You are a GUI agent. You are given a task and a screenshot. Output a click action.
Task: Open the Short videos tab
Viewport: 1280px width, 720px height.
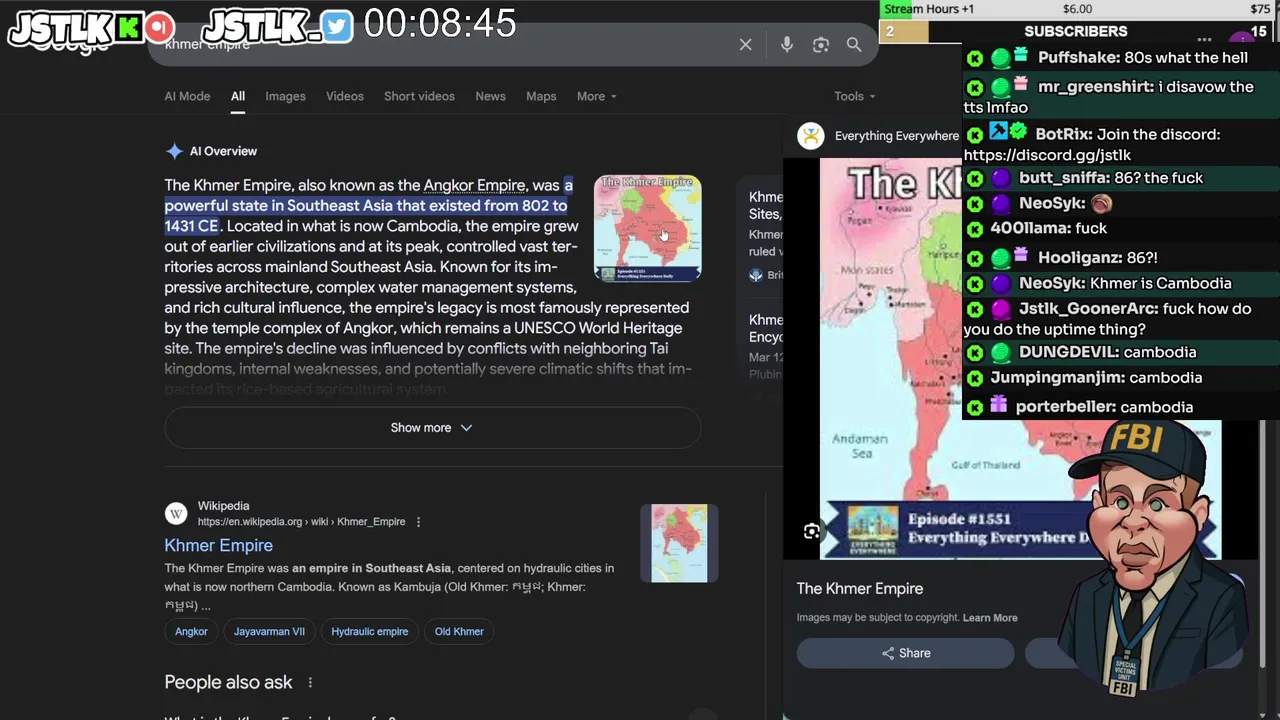[419, 96]
